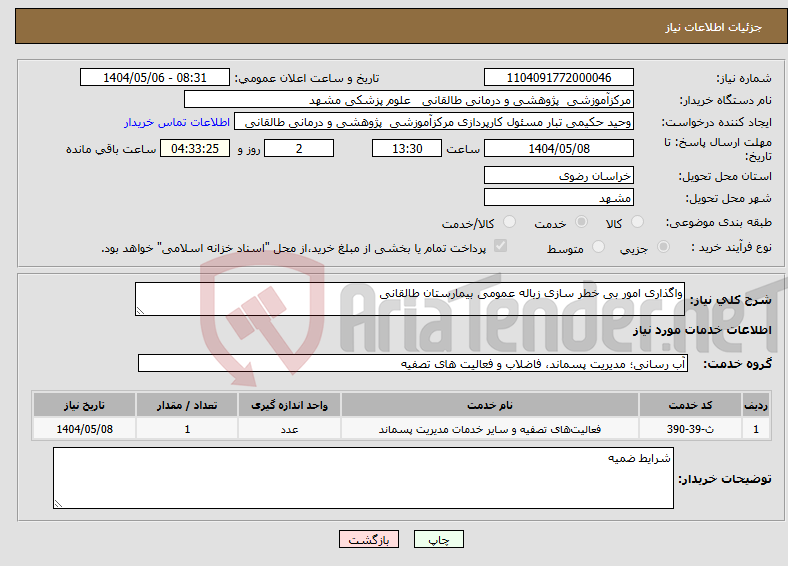
Task: Click the resize handle of شرح کلی نیاز box
Action: [140, 311]
